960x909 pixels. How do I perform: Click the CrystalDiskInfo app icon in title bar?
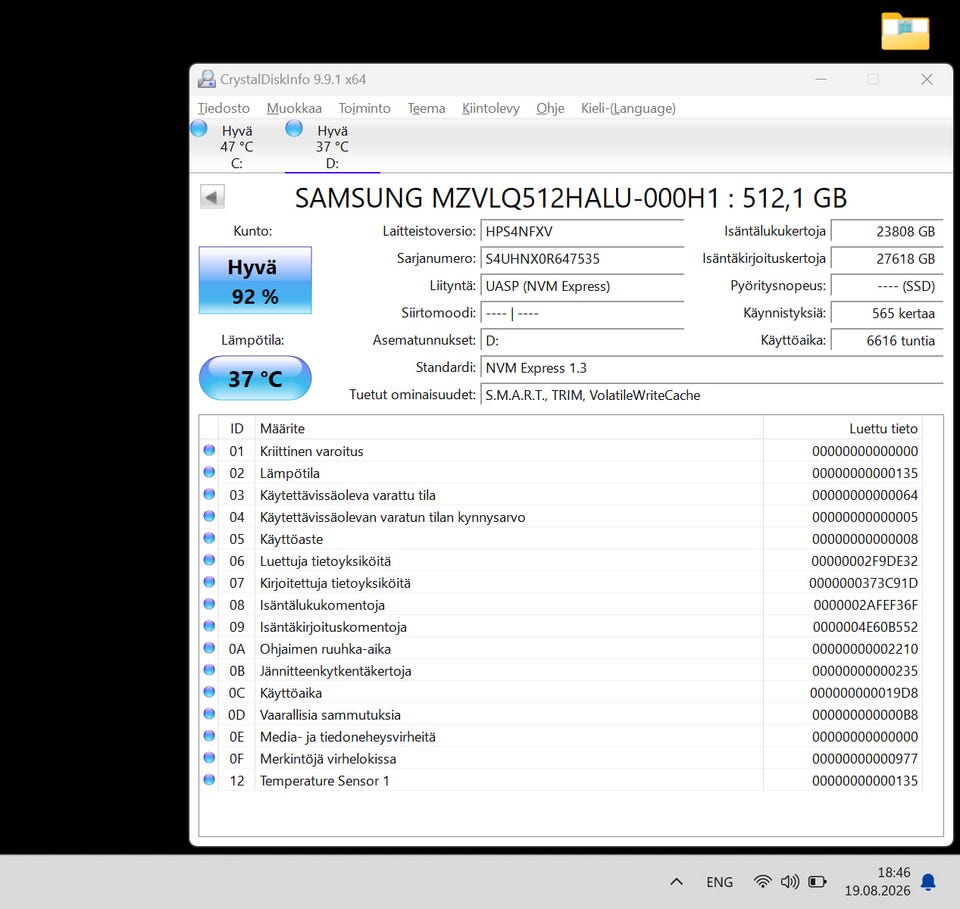[207, 79]
